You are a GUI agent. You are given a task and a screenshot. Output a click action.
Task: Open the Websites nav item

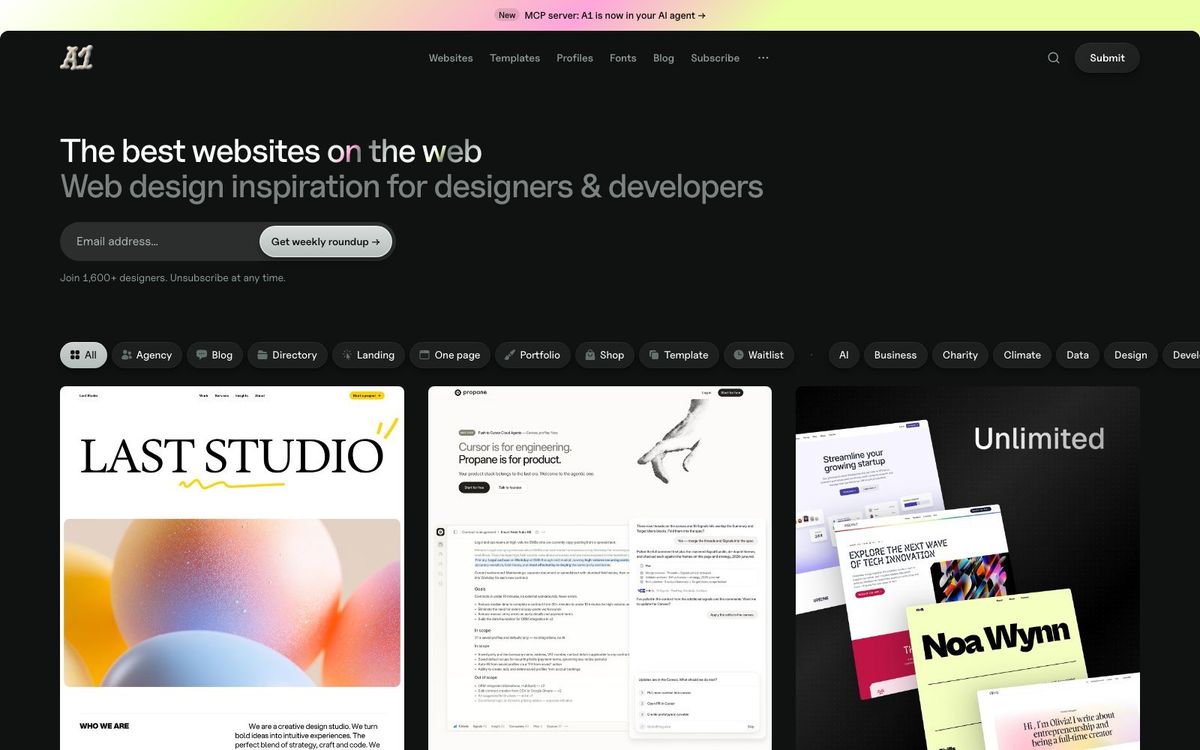pos(451,58)
